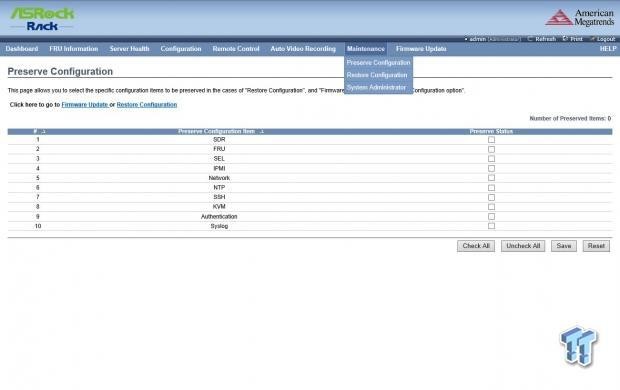Follow the Firmware Update hyperlink in text
The image size is (620, 390).
click(85, 104)
